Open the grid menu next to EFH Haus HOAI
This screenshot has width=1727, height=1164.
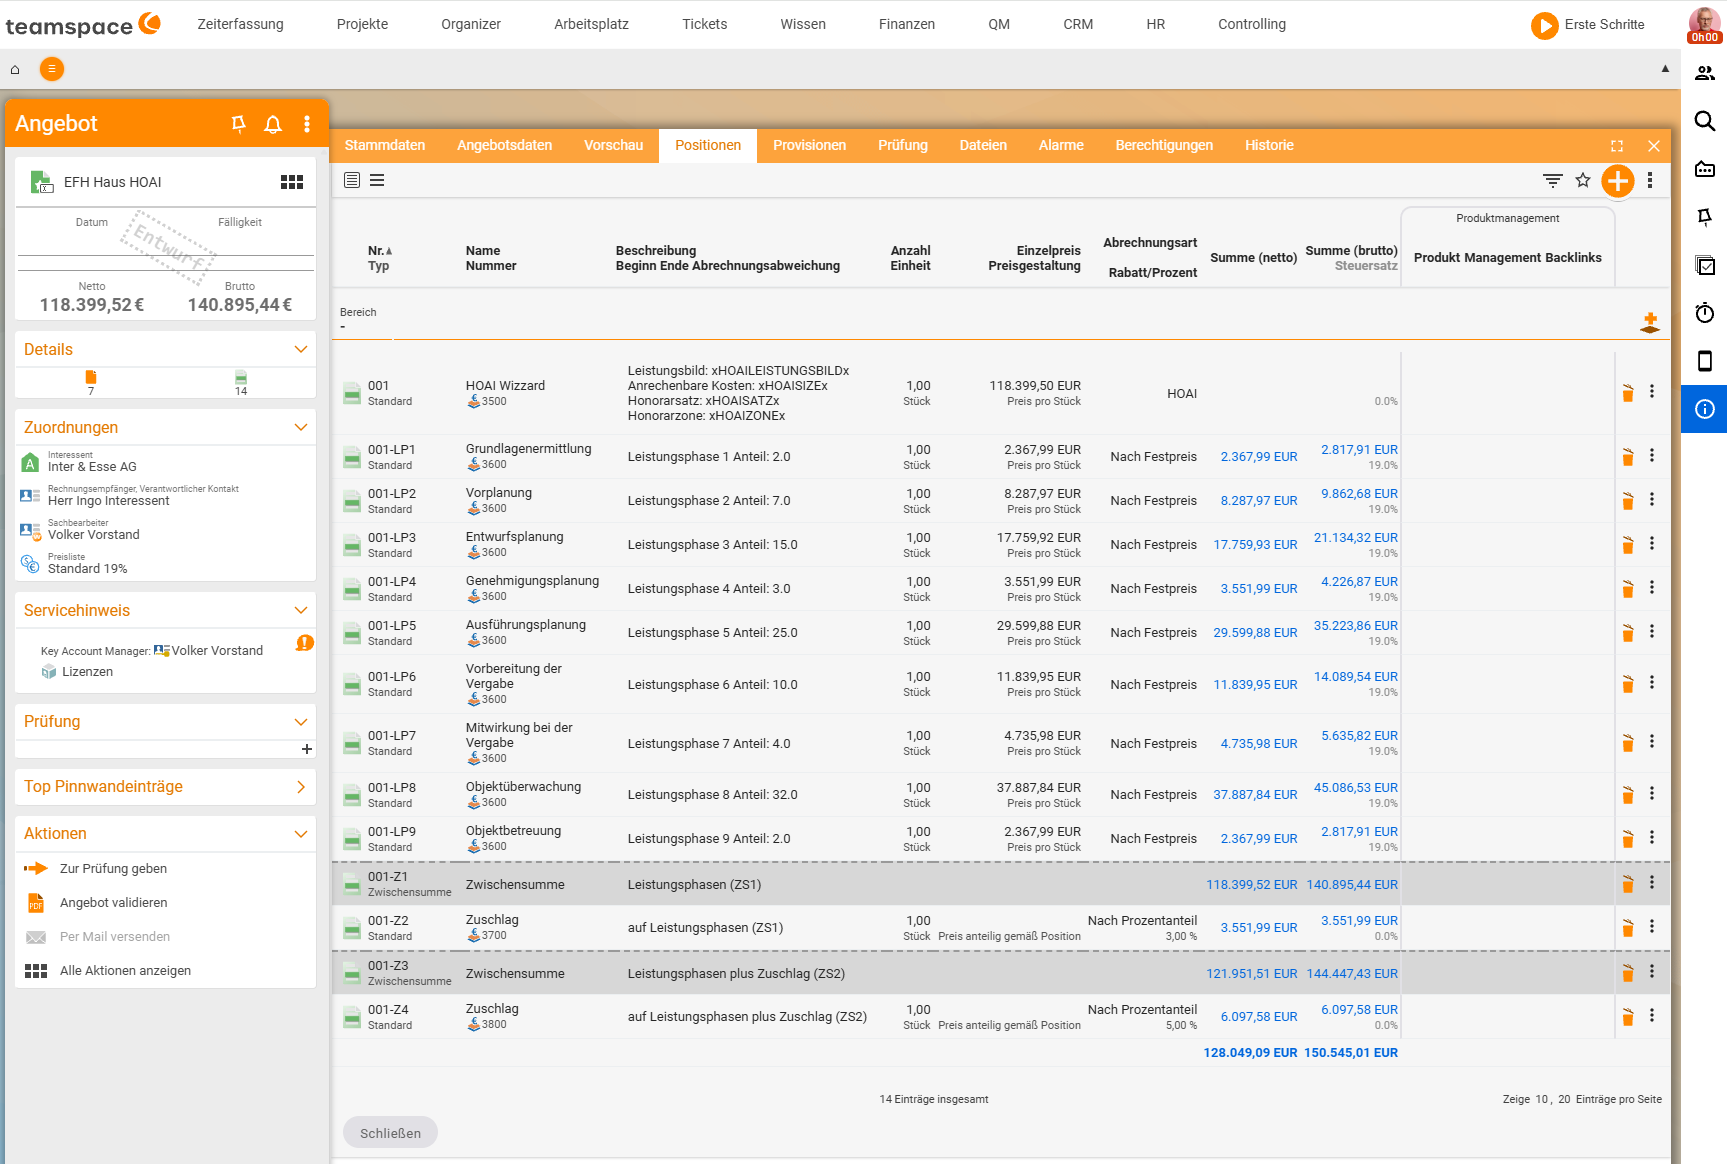click(x=292, y=182)
